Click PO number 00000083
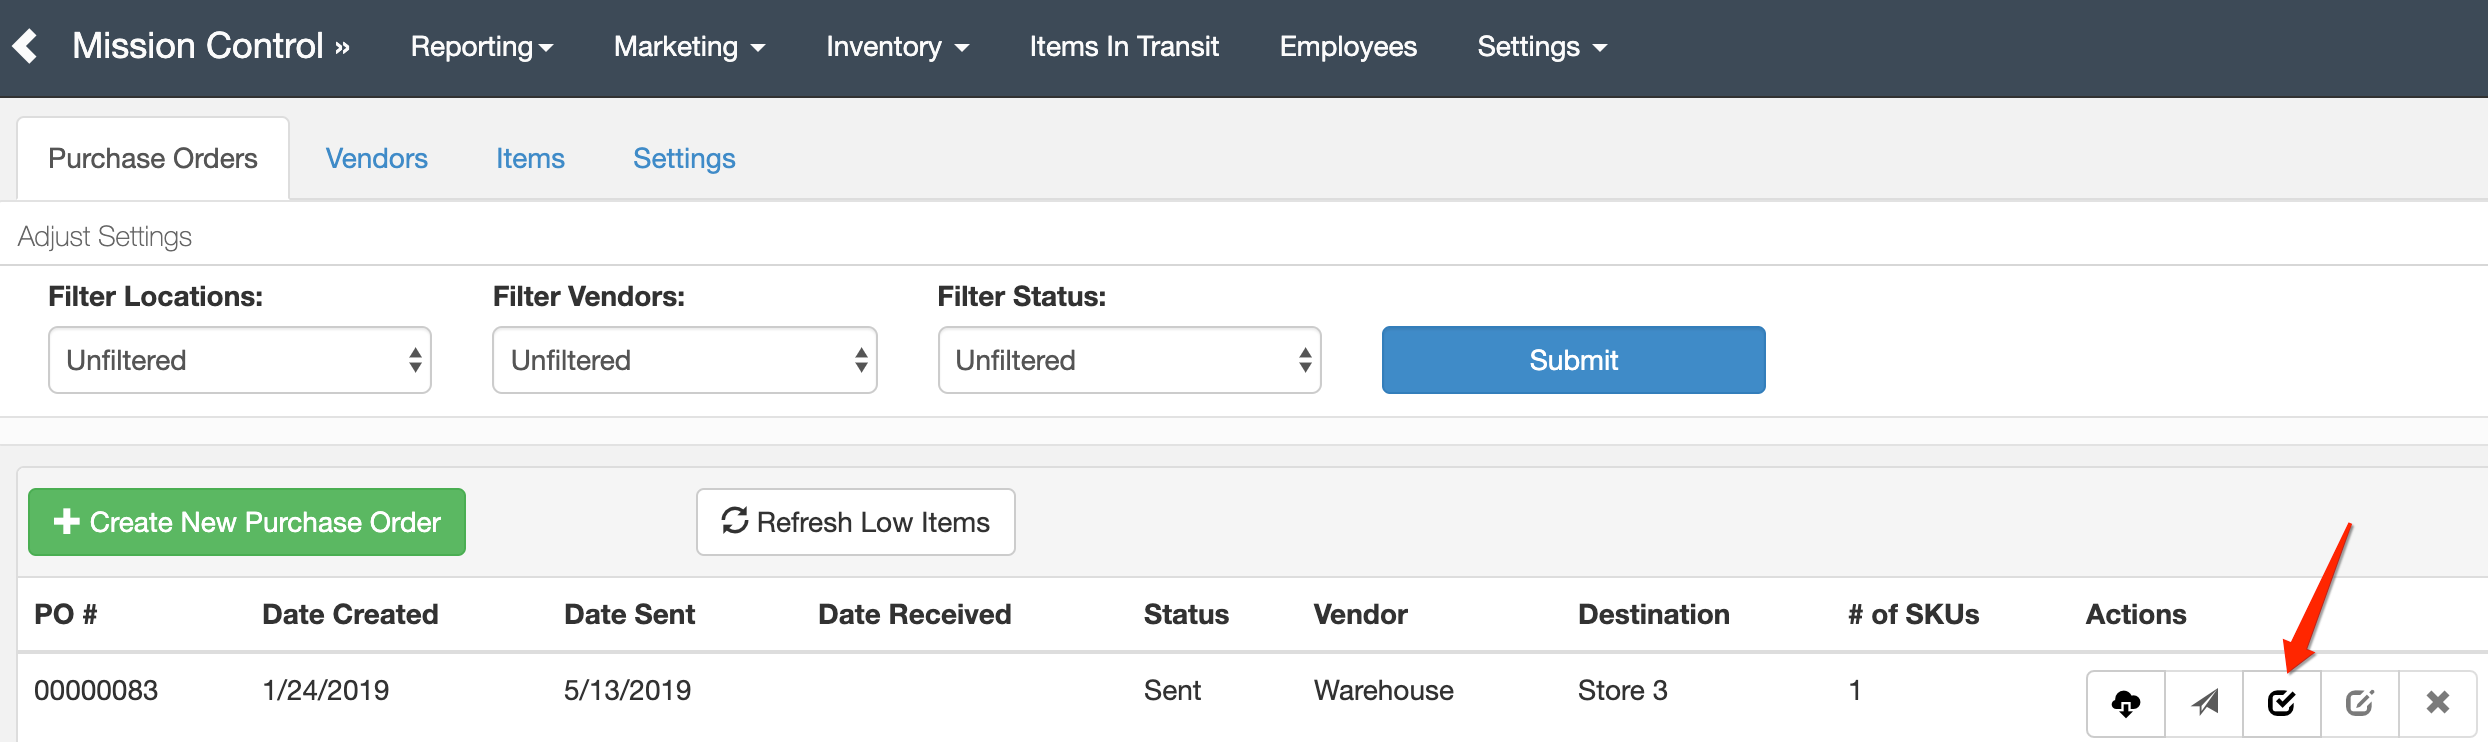Screen dimensions: 2488x742 96,690
